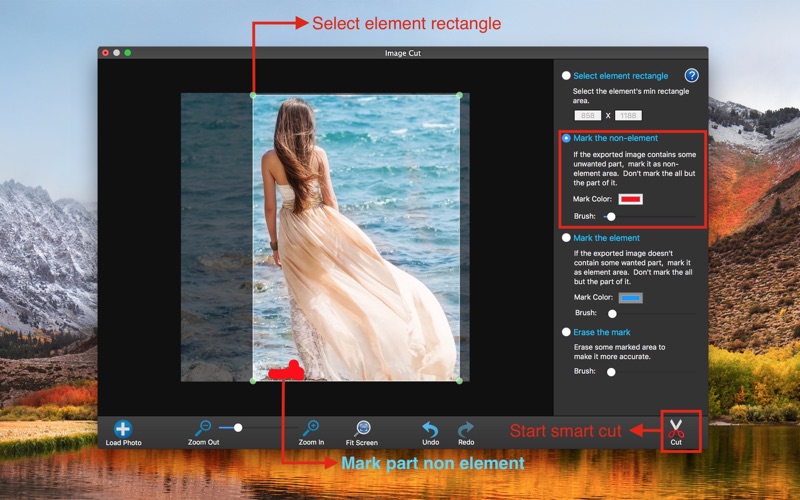Click the element Brush size slider handle
The image size is (800, 500).
(x=612, y=313)
